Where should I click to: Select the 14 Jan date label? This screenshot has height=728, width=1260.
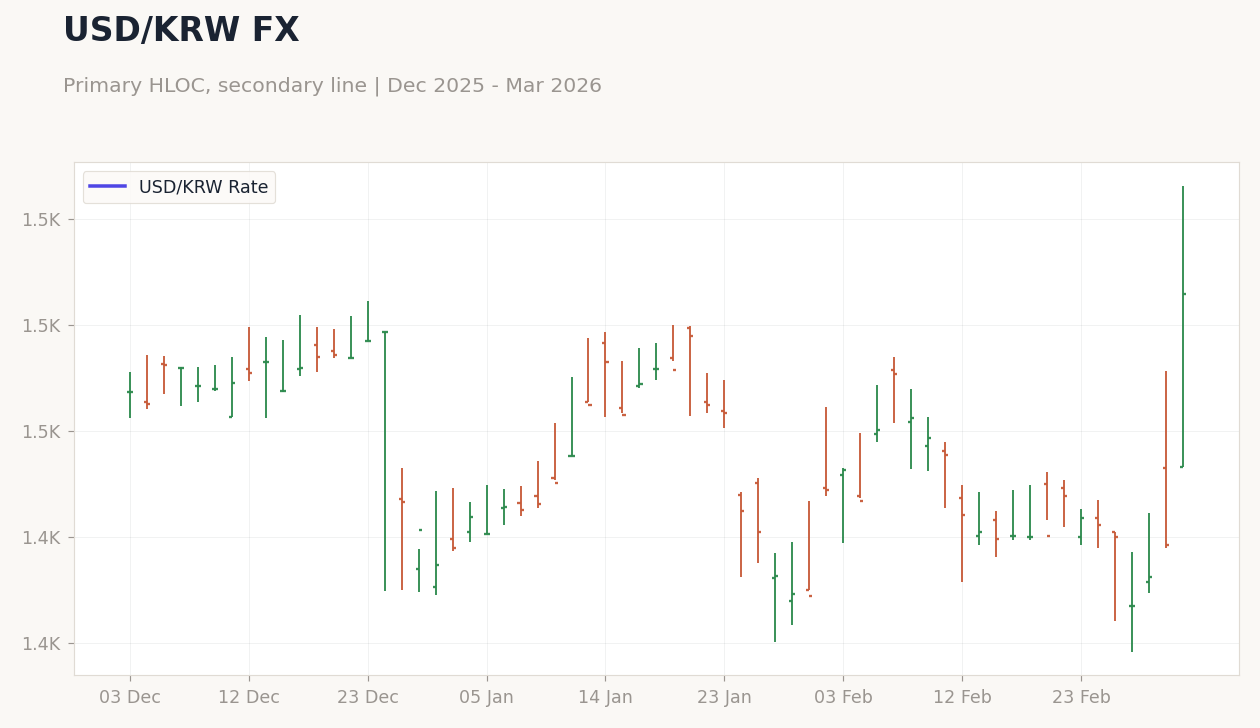605,697
